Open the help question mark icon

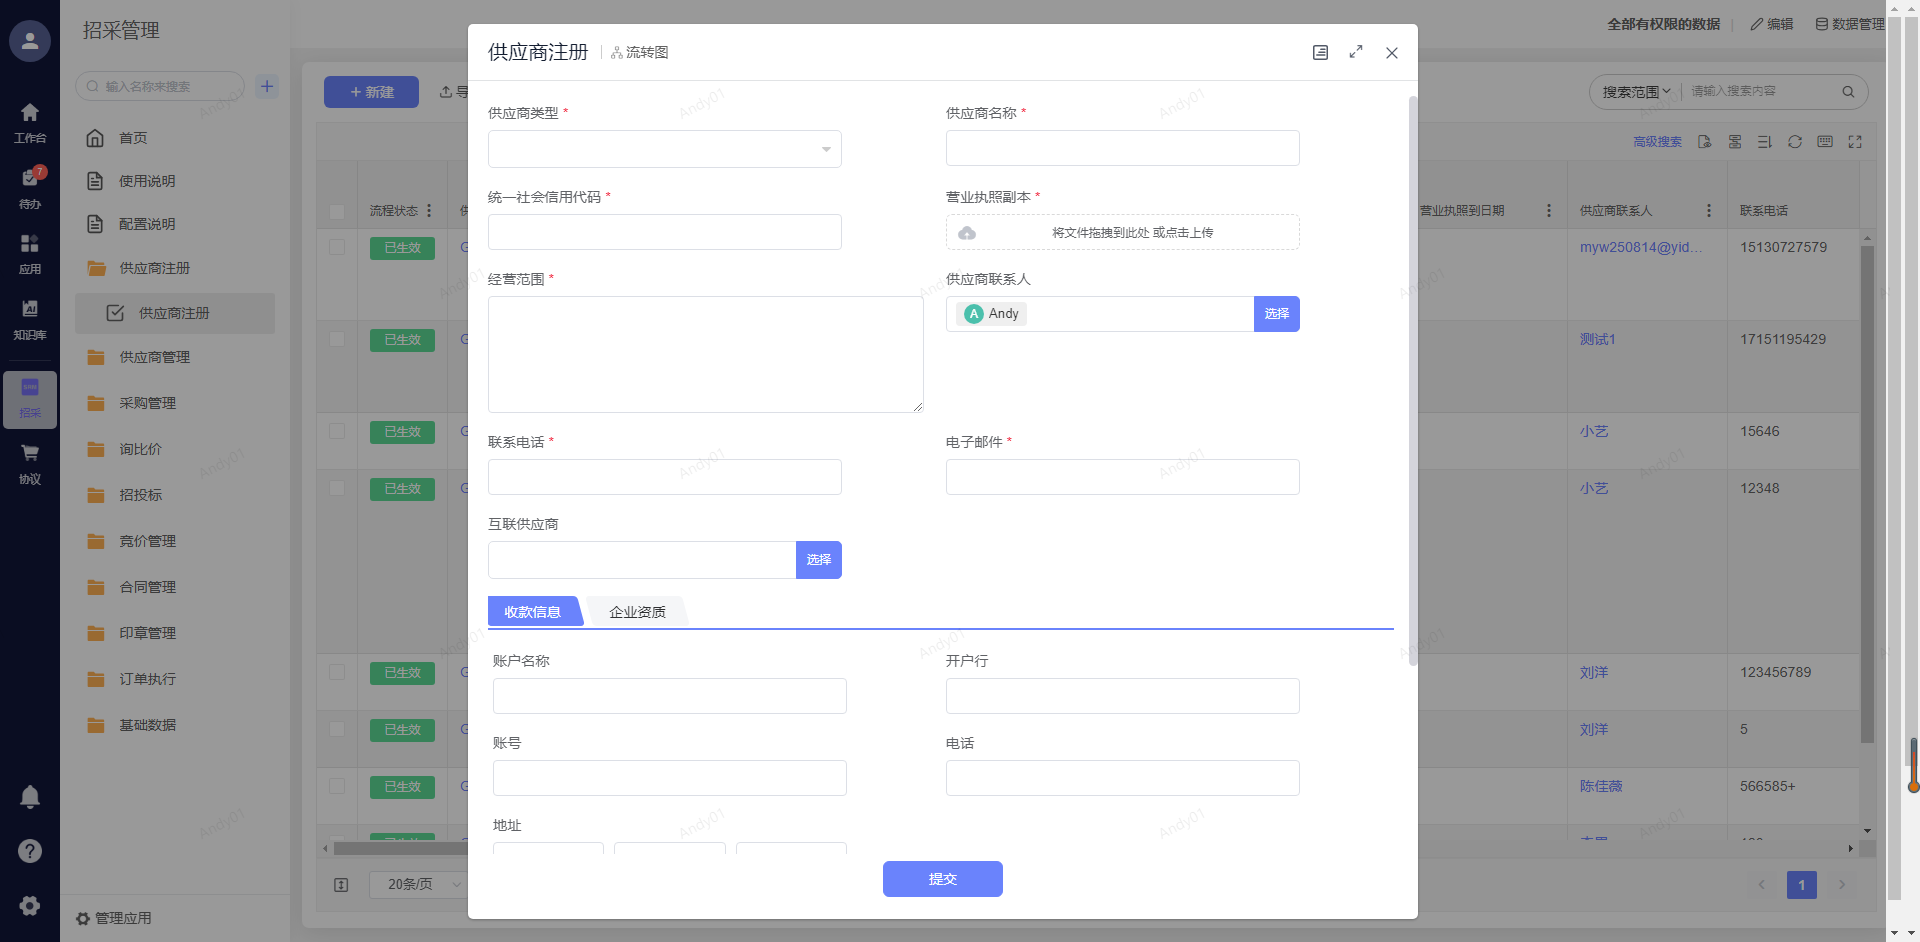tap(30, 851)
